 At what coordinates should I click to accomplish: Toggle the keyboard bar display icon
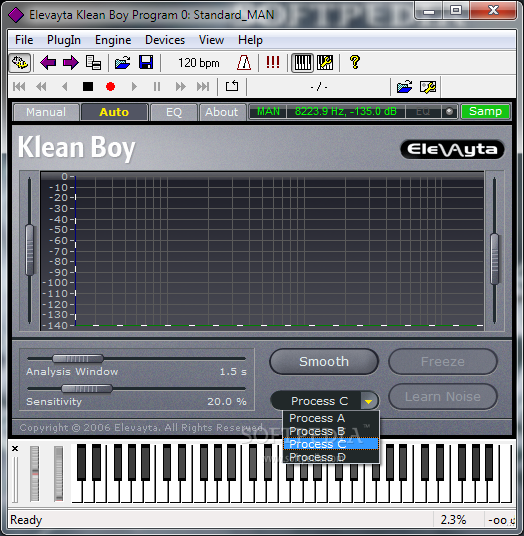302,63
